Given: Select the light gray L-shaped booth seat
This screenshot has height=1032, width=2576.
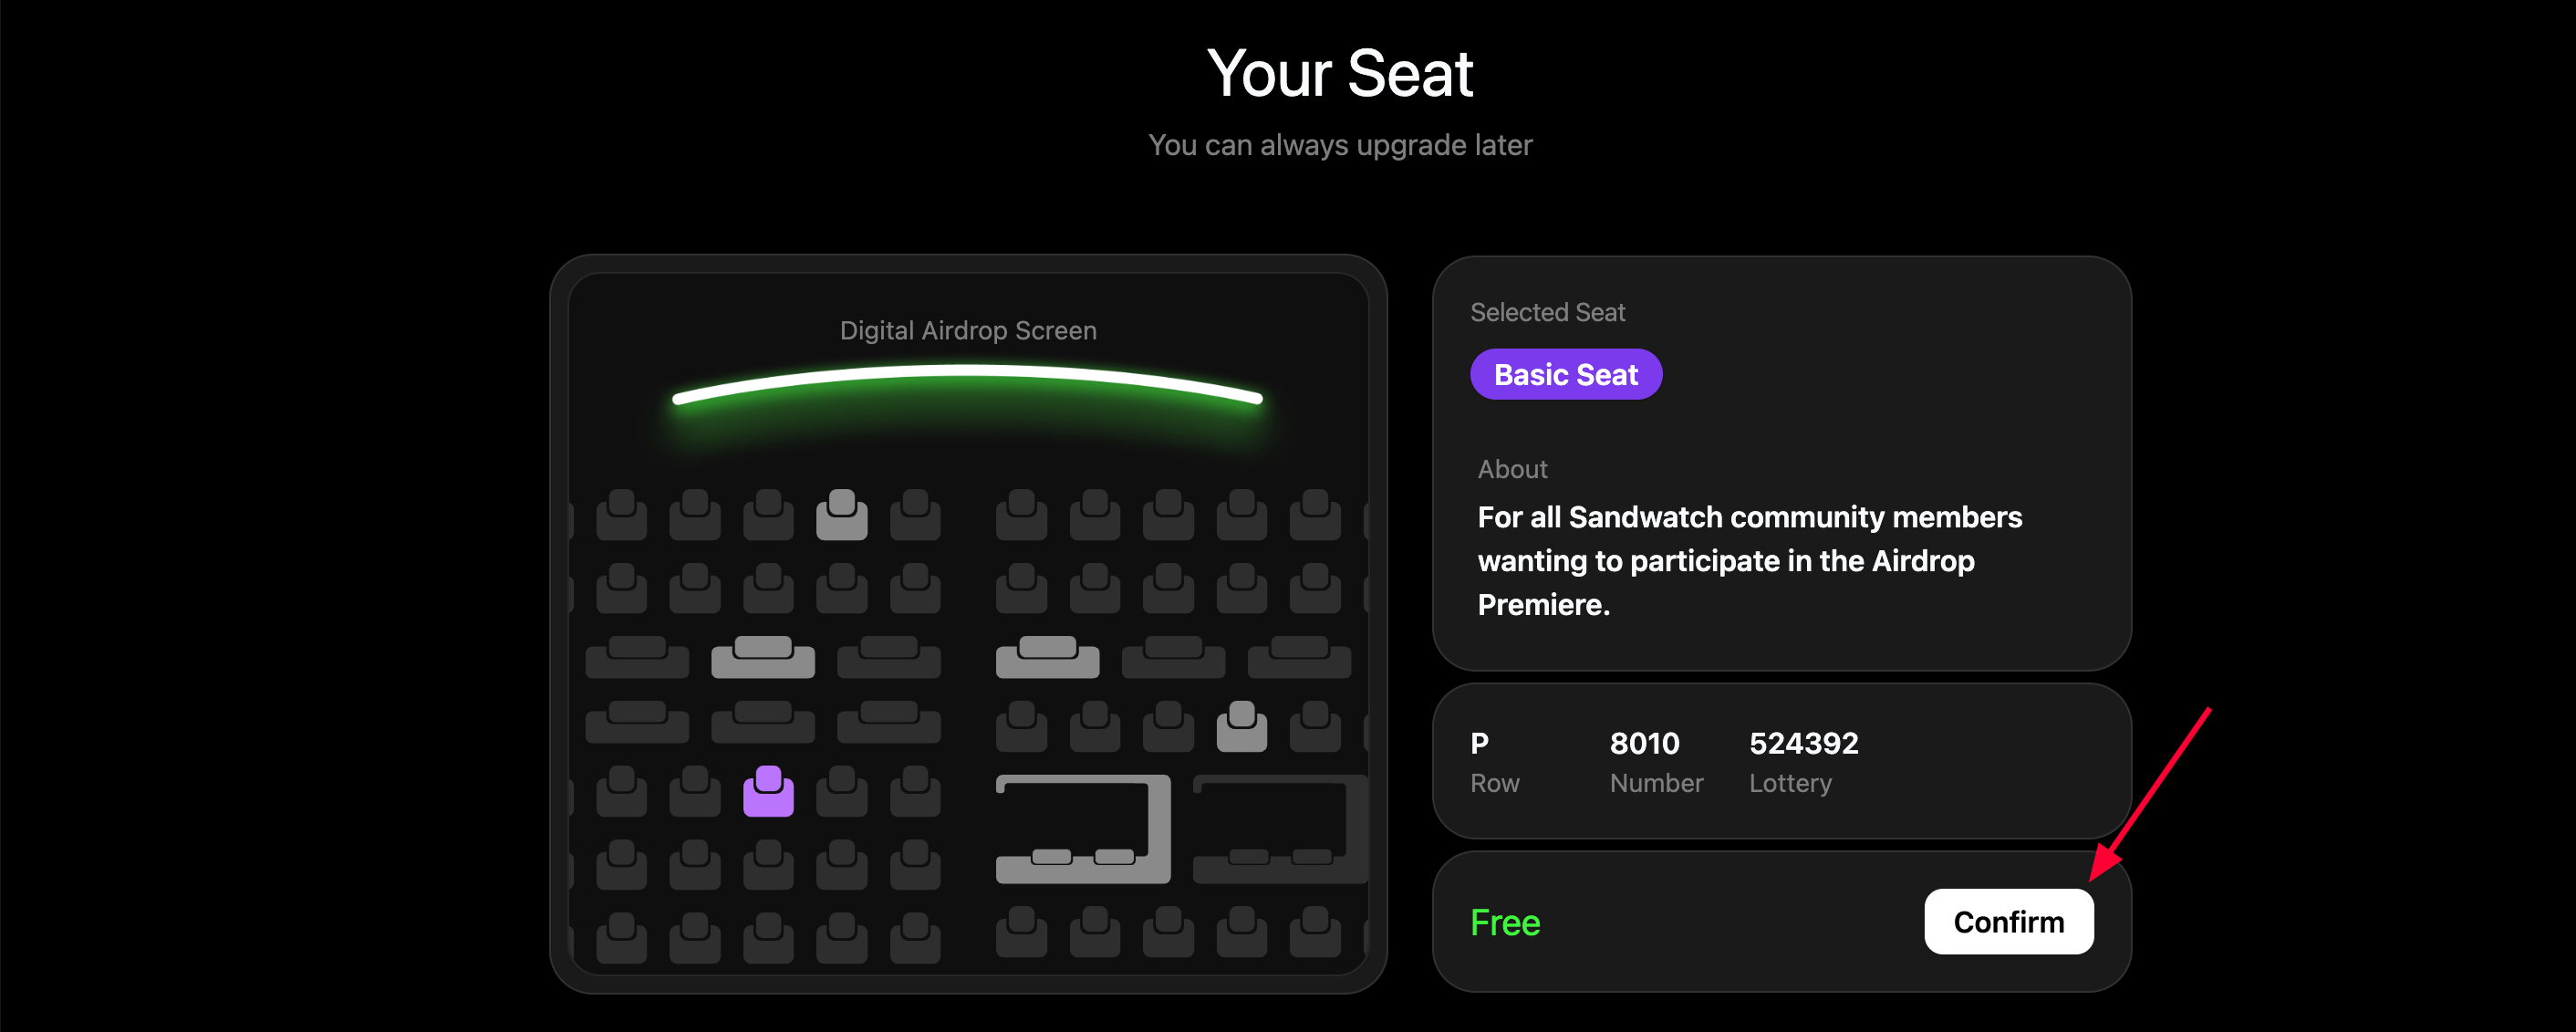Looking at the screenshot, I should tap(1084, 830).
